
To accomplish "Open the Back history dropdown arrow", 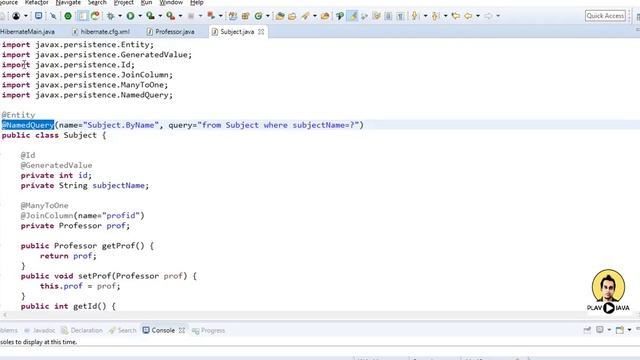I will pyautogui.click(x=478, y=16).
